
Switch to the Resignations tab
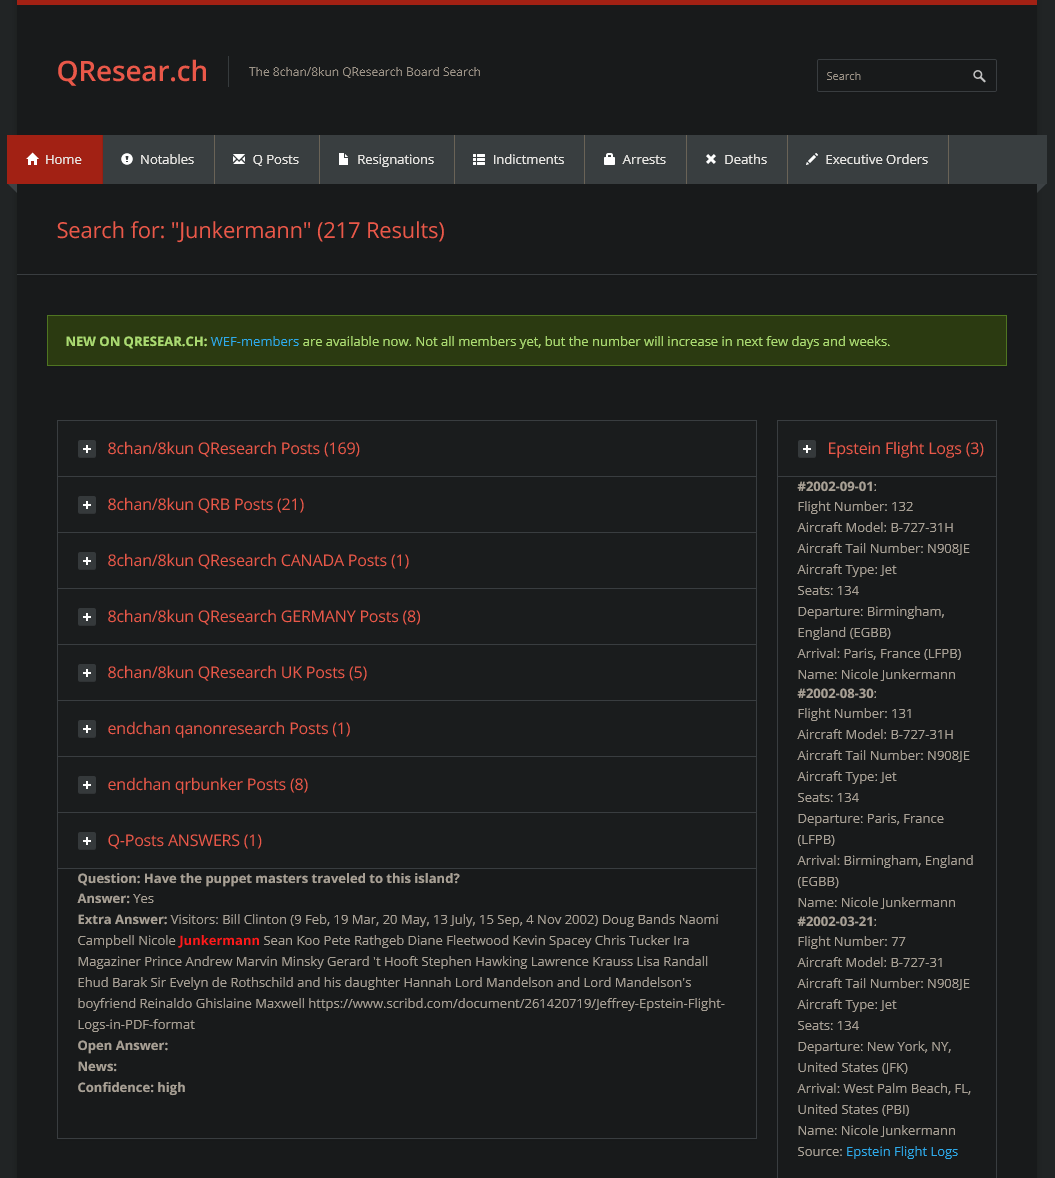coord(387,159)
